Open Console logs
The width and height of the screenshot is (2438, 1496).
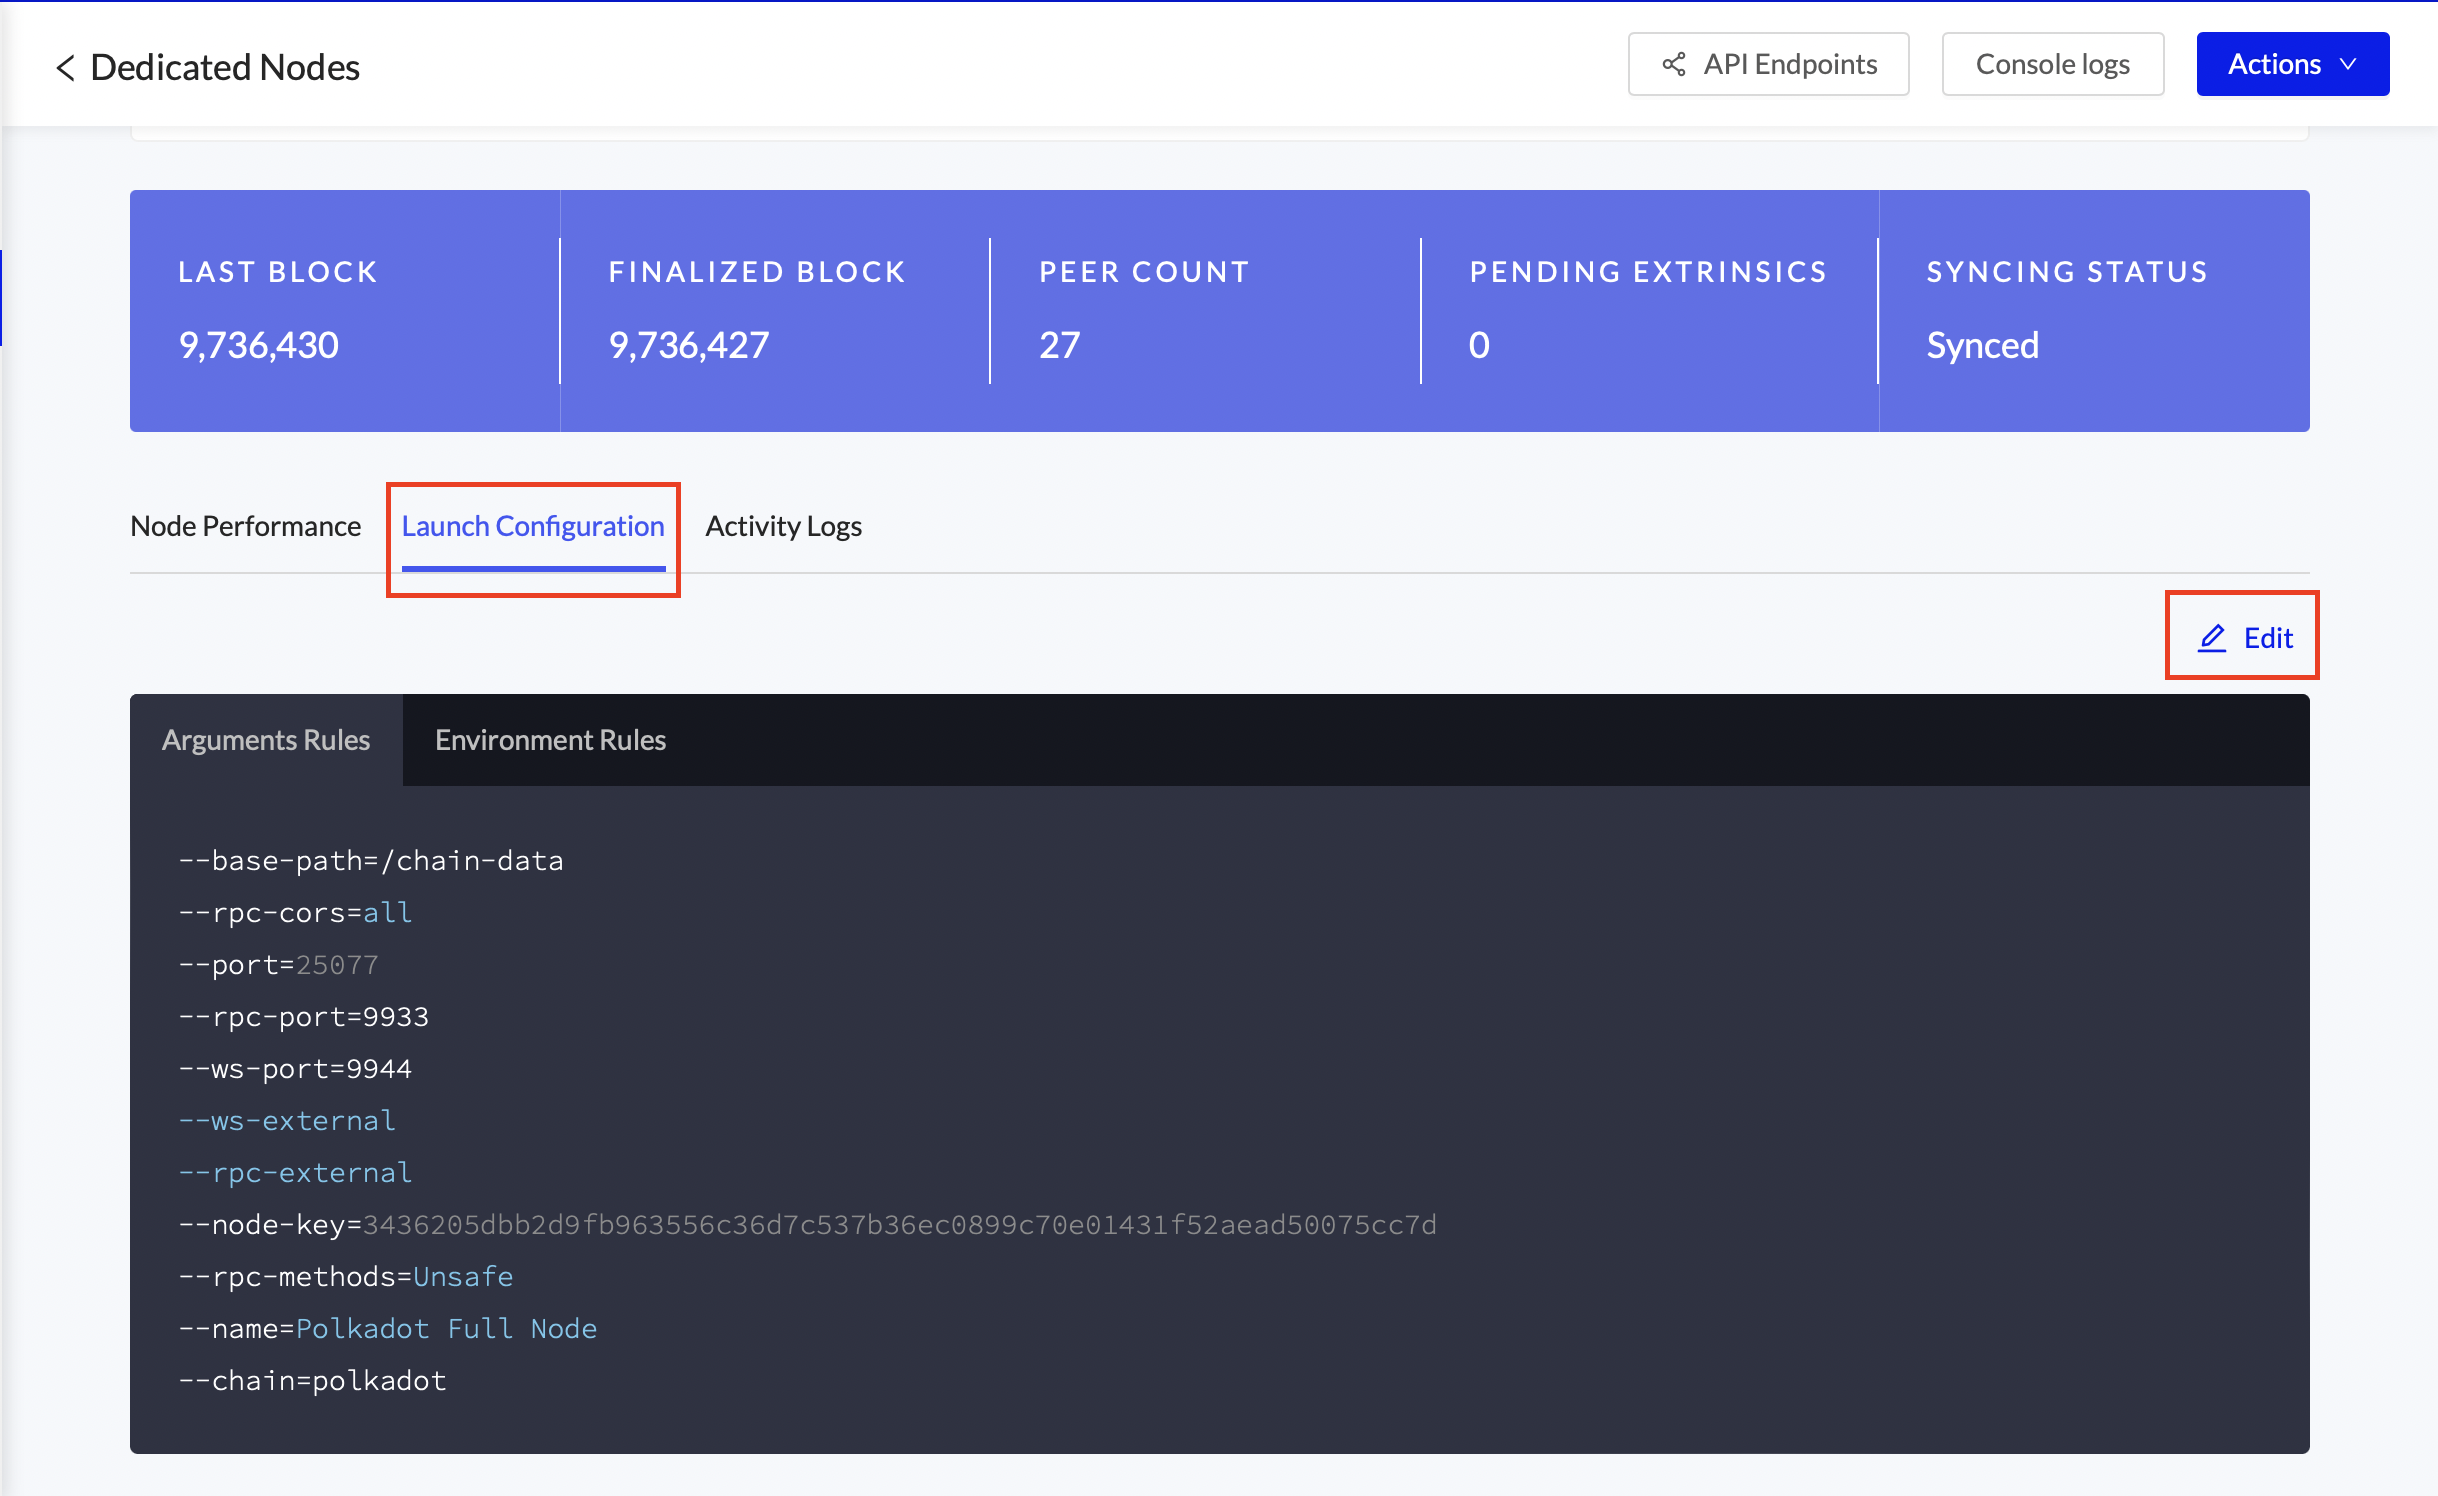coord(2052,65)
